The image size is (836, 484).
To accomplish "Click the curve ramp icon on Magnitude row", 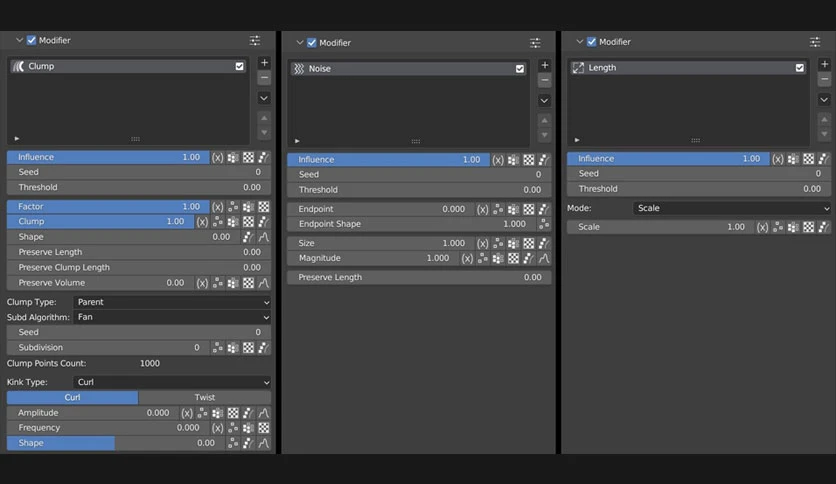I will point(544,259).
